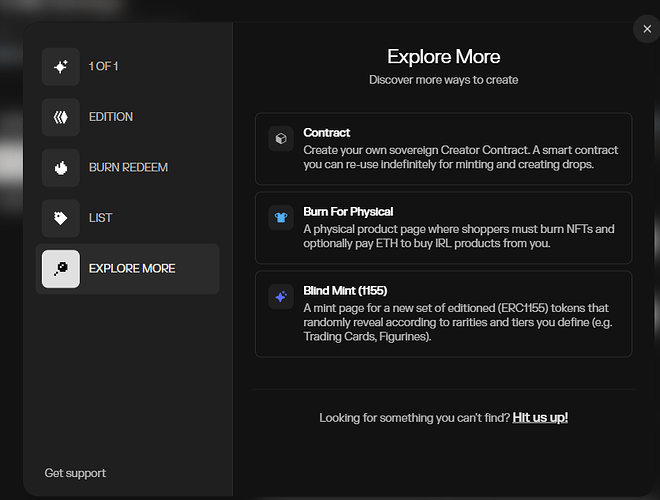This screenshot has width=660, height=500.
Task: Click the Explore More magnifier icon
Action: coord(61,268)
